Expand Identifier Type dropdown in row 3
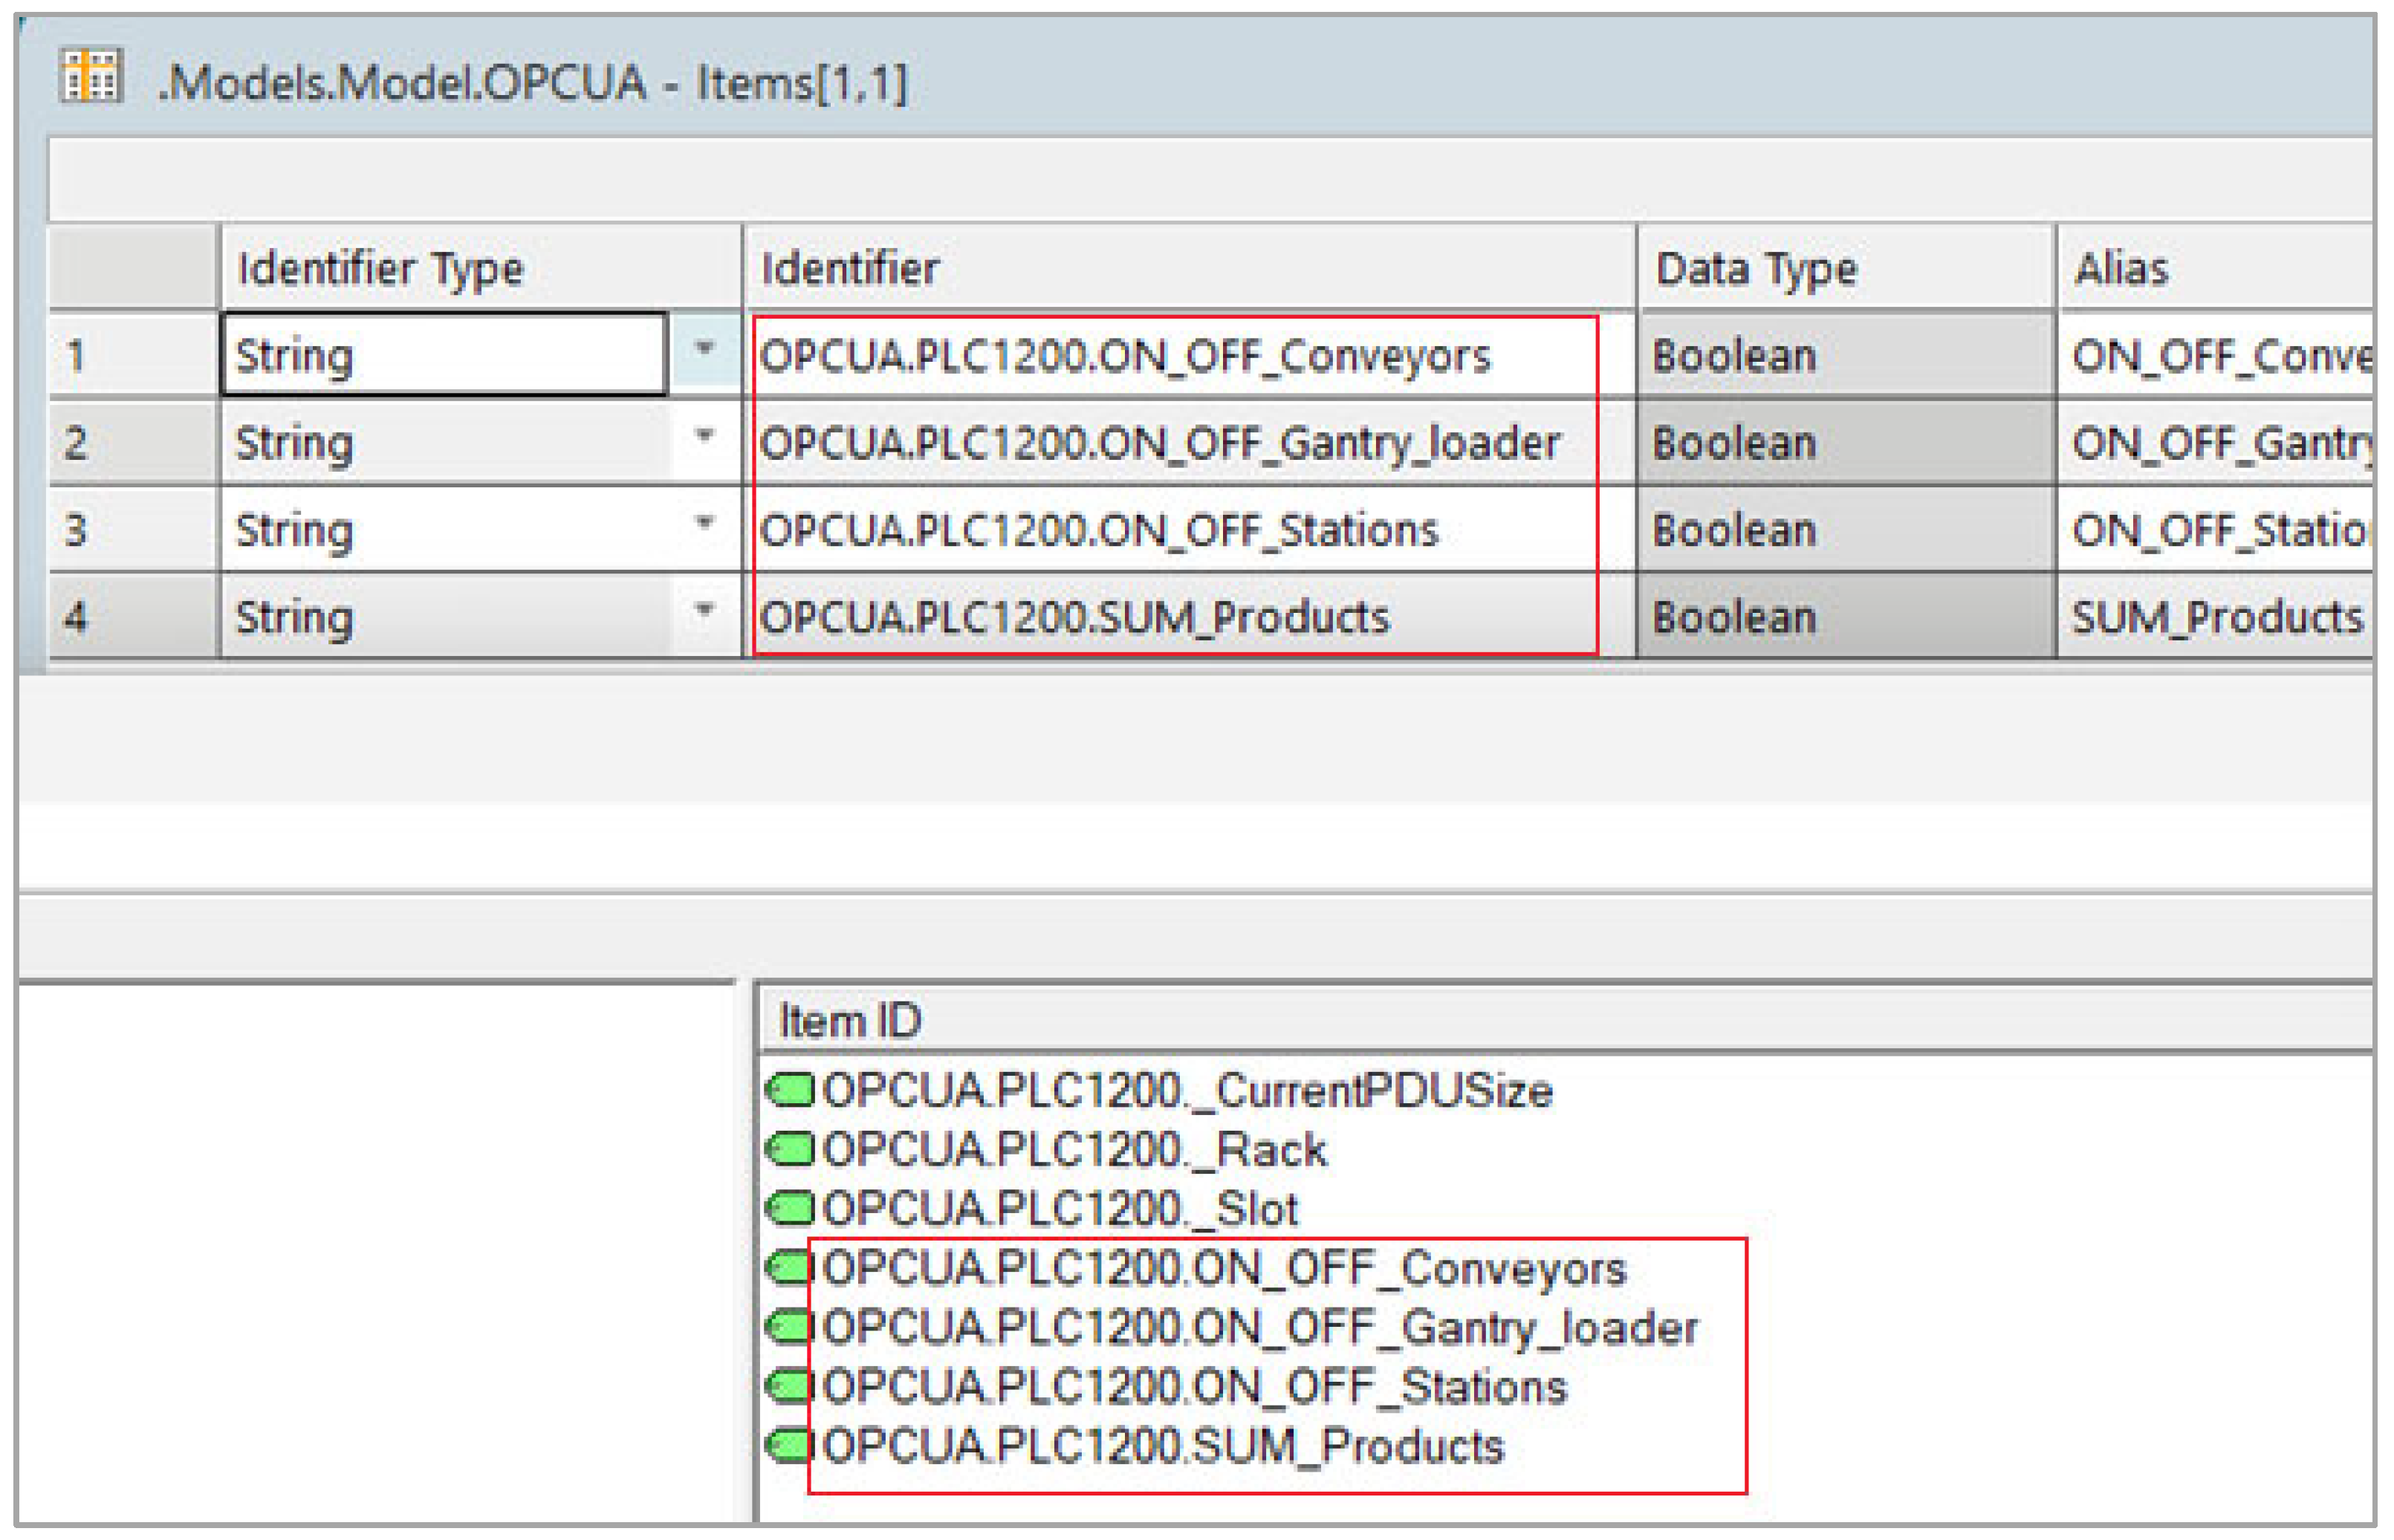The width and height of the screenshot is (2394, 1540). tap(705, 522)
